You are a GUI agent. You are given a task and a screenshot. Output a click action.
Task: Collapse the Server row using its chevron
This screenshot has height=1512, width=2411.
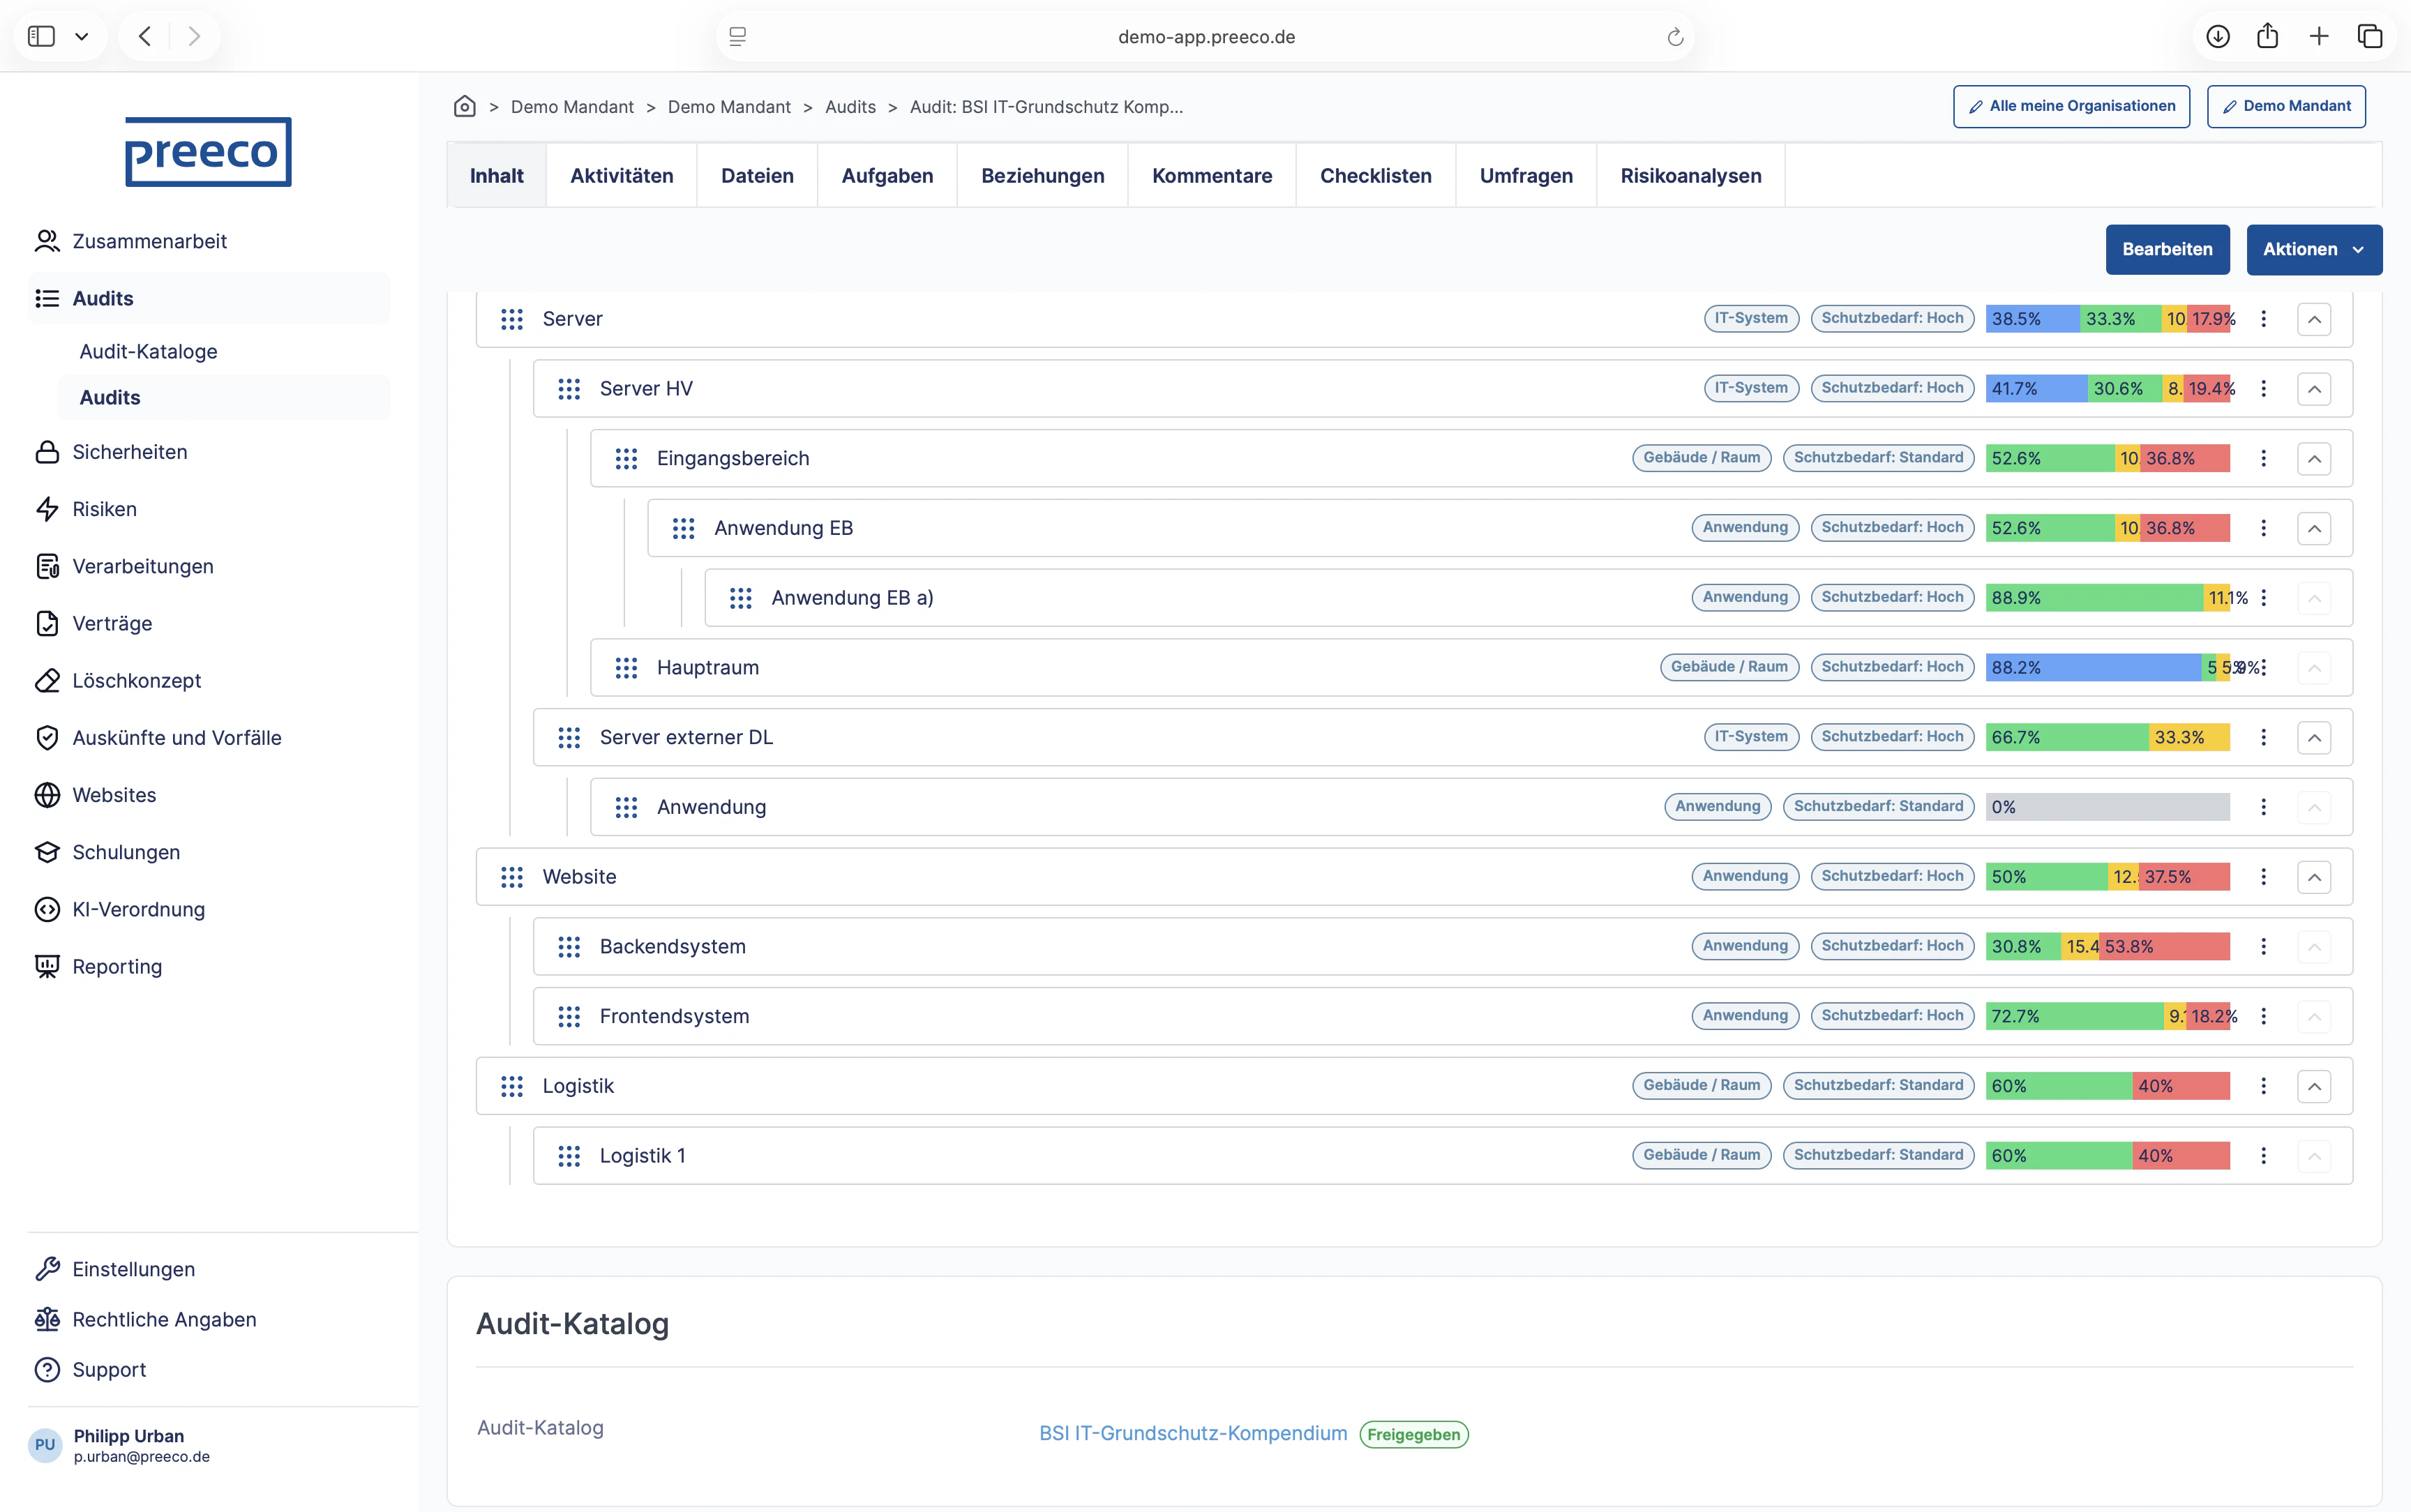click(x=2315, y=318)
